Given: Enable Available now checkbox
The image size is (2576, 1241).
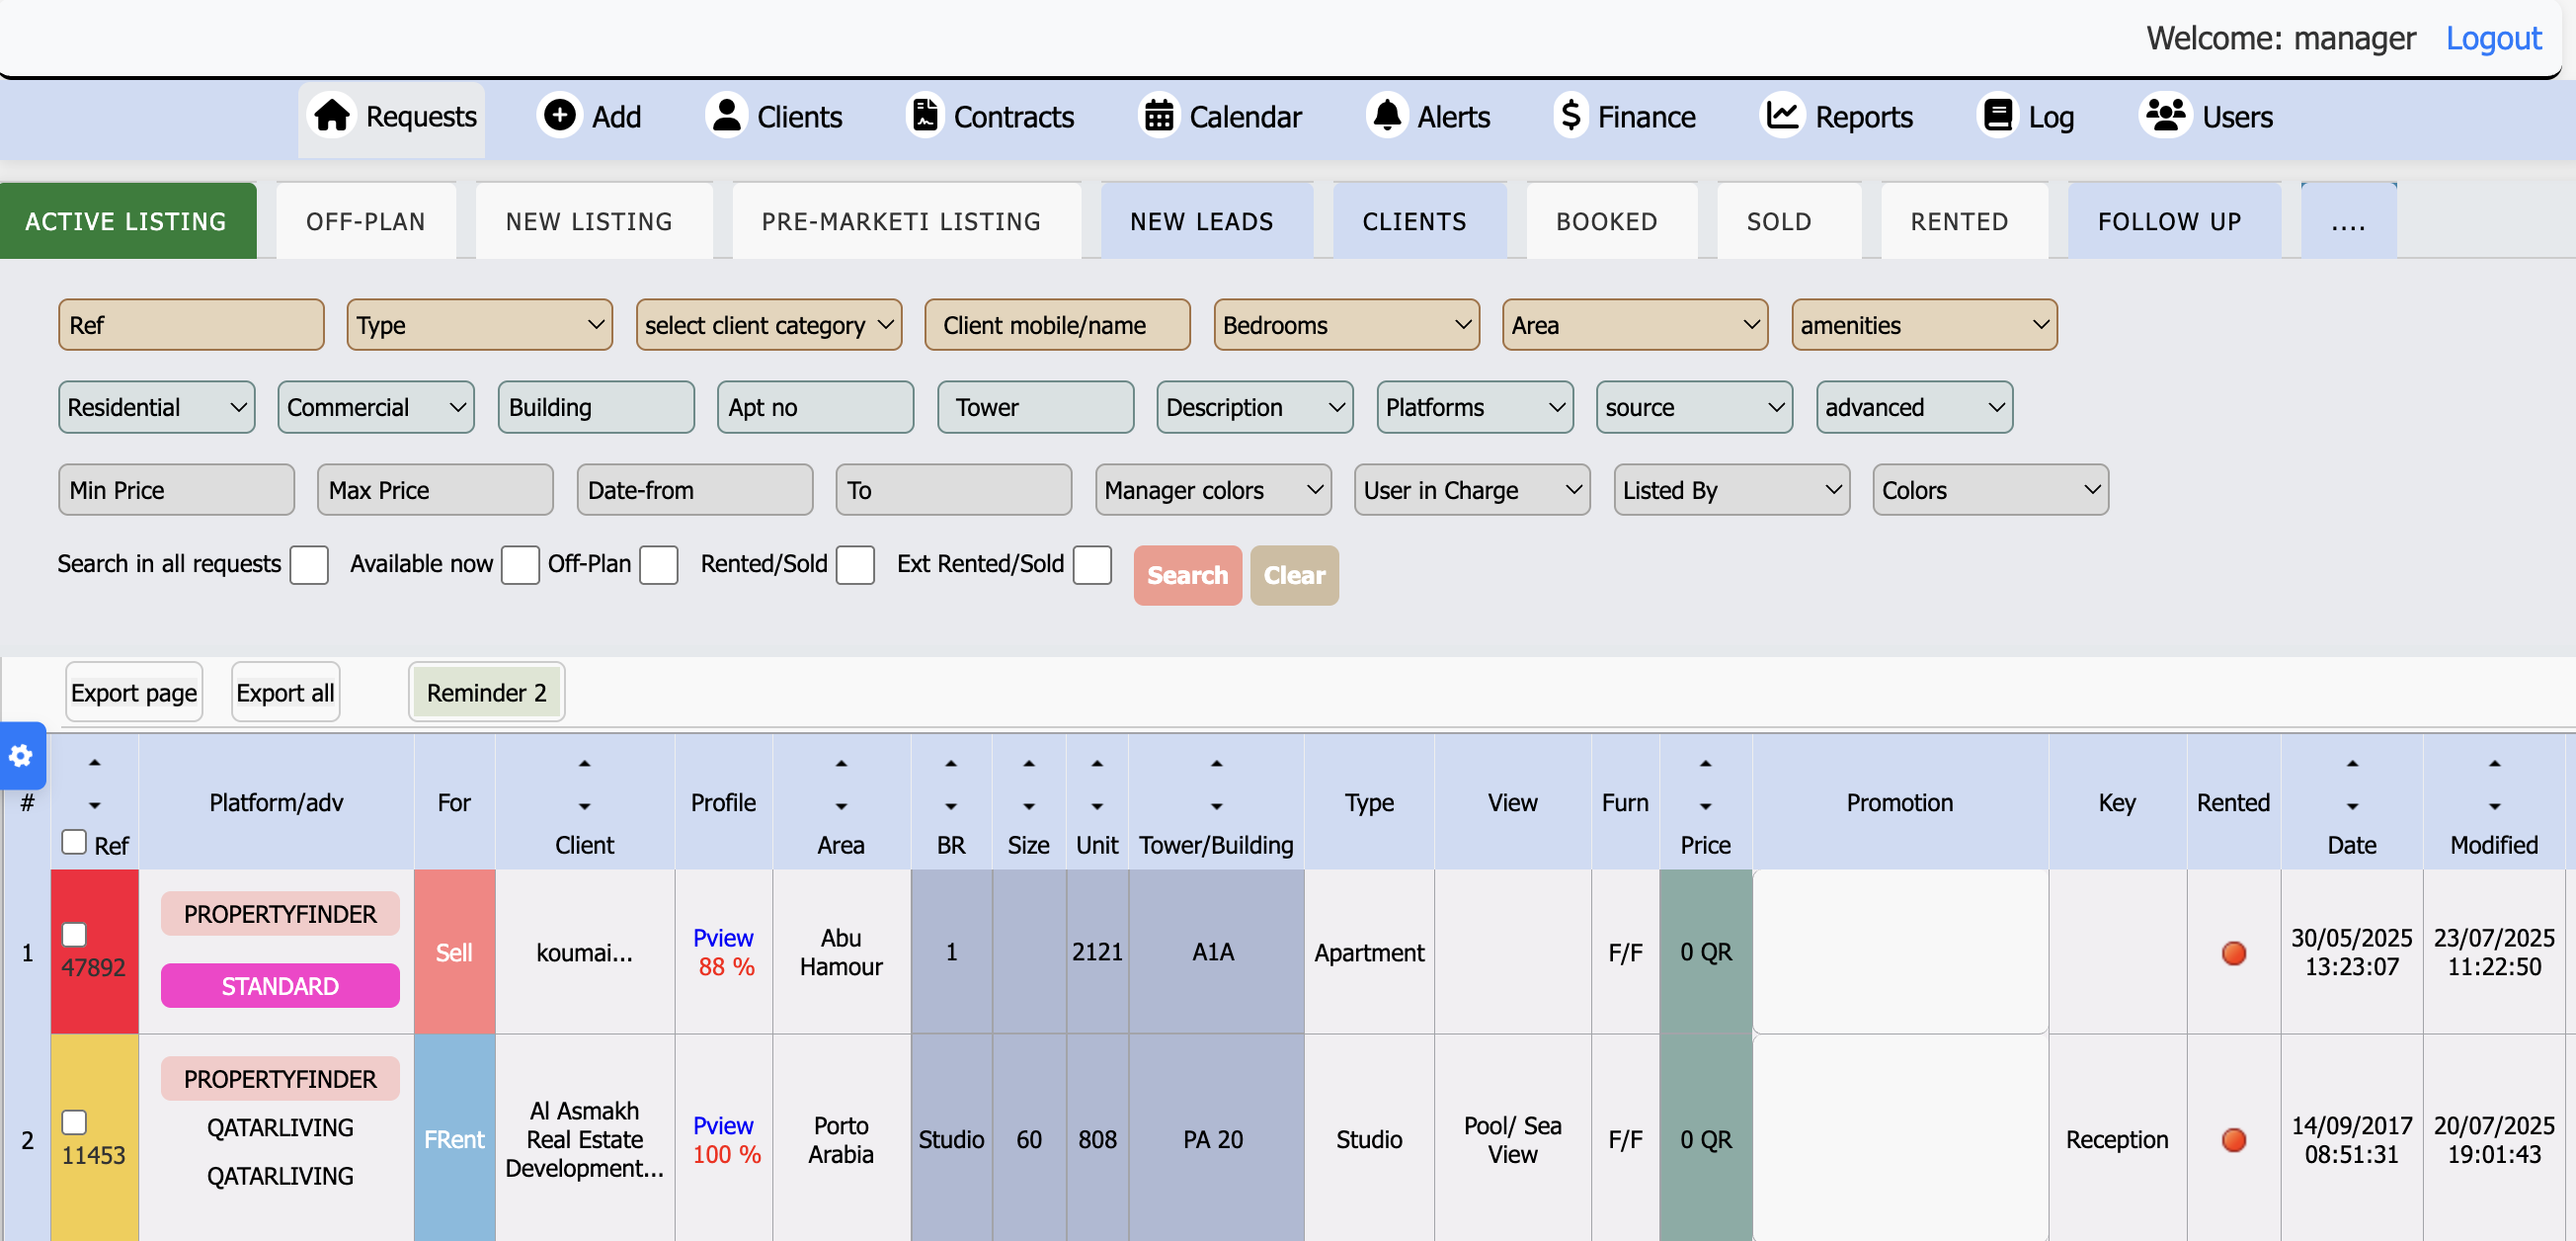Looking at the screenshot, I should click(x=520, y=565).
